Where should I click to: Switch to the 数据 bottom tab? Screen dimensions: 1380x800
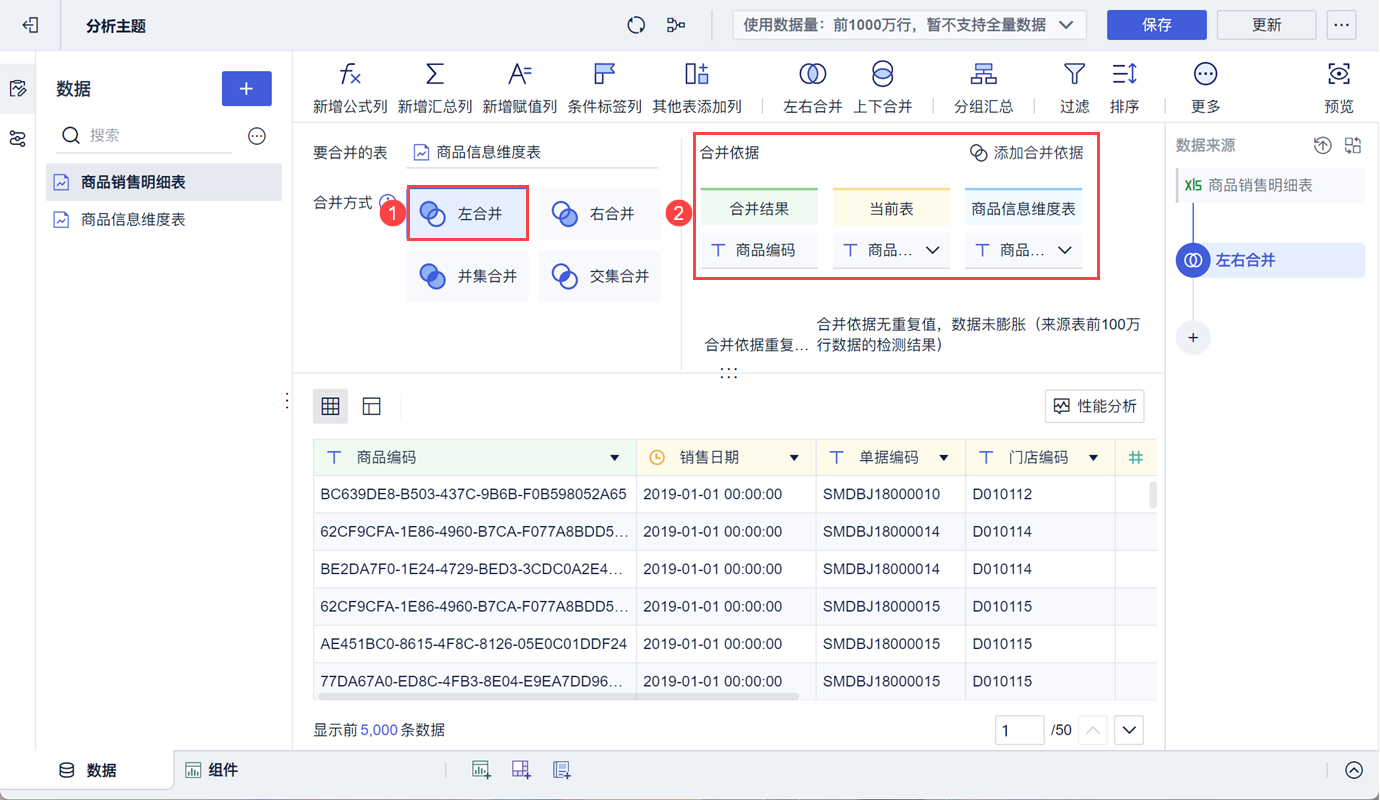point(87,770)
